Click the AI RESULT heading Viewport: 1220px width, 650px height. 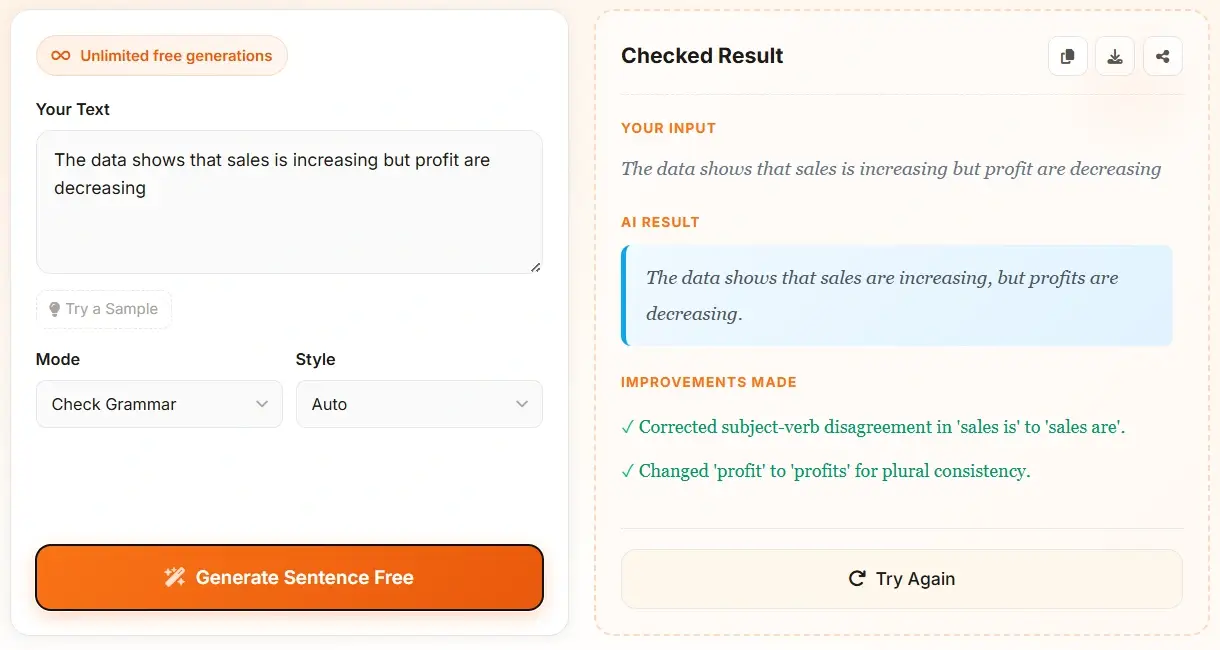(660, 222)
